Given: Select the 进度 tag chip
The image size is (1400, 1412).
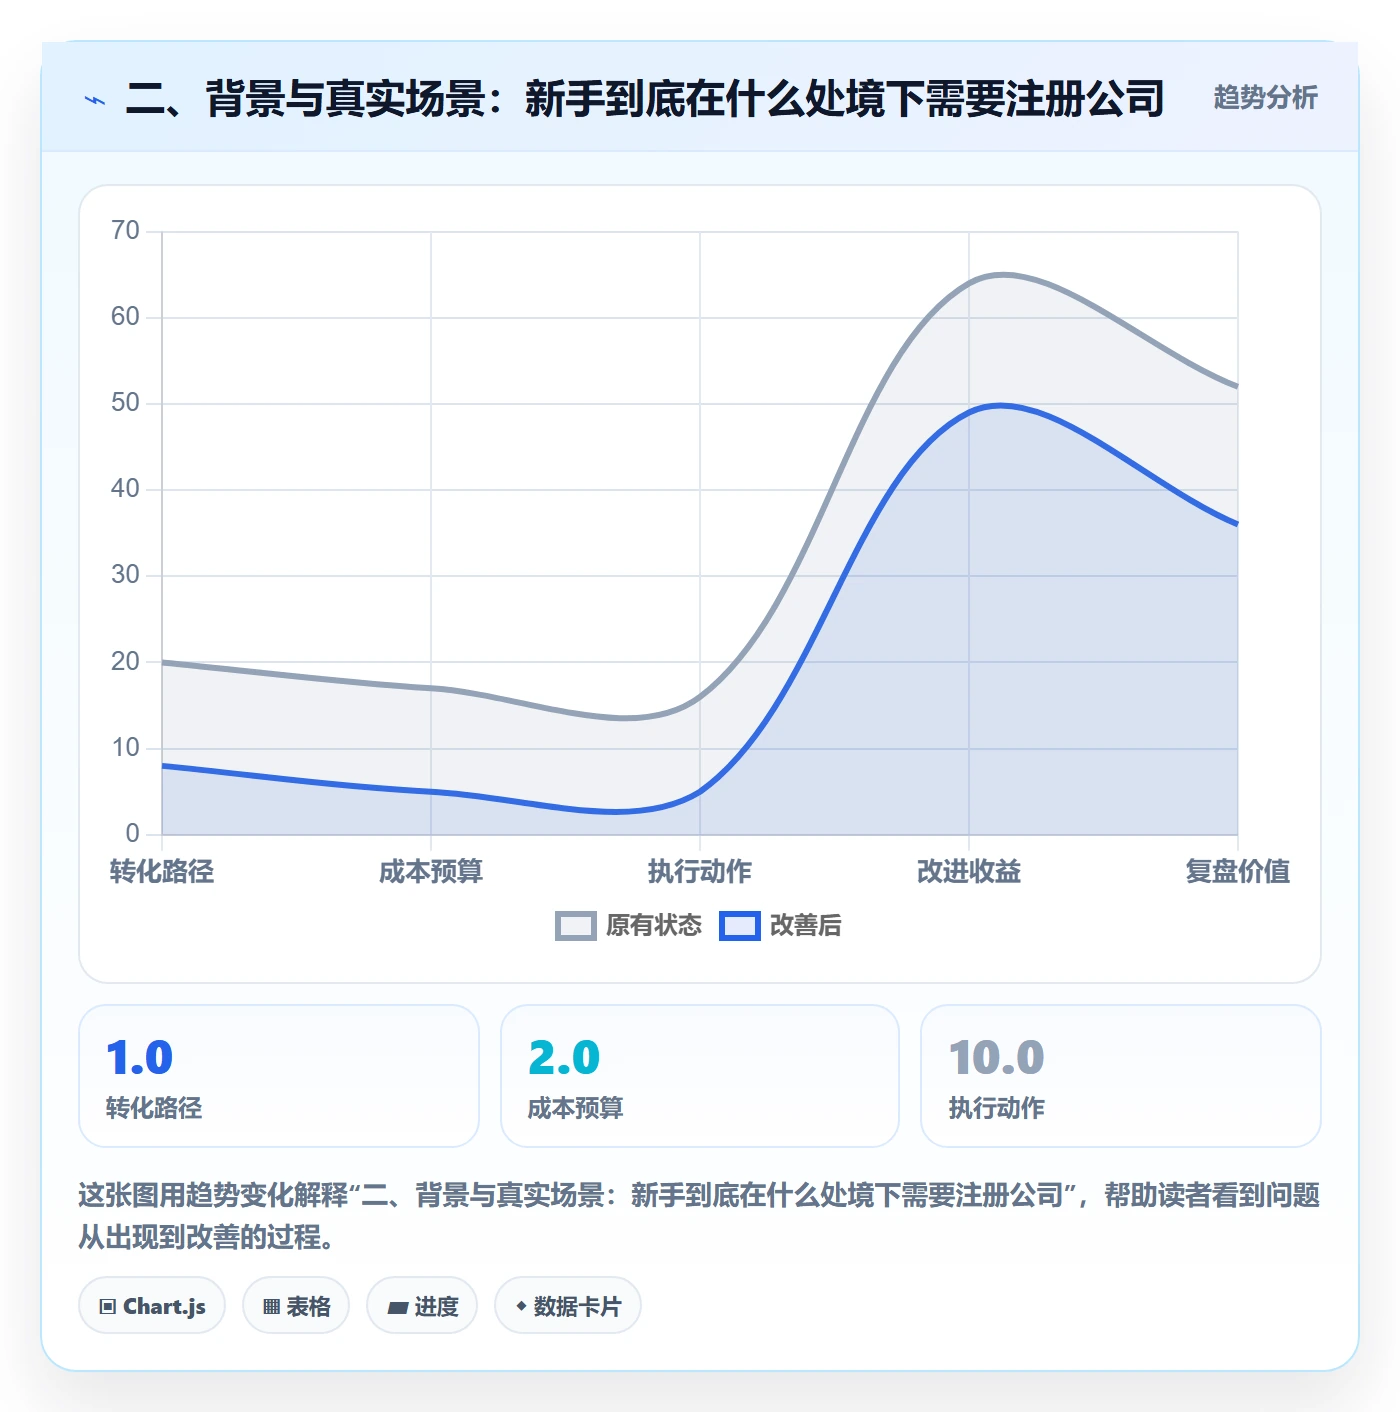Looking at the screenshot, I should point(422,1306).
